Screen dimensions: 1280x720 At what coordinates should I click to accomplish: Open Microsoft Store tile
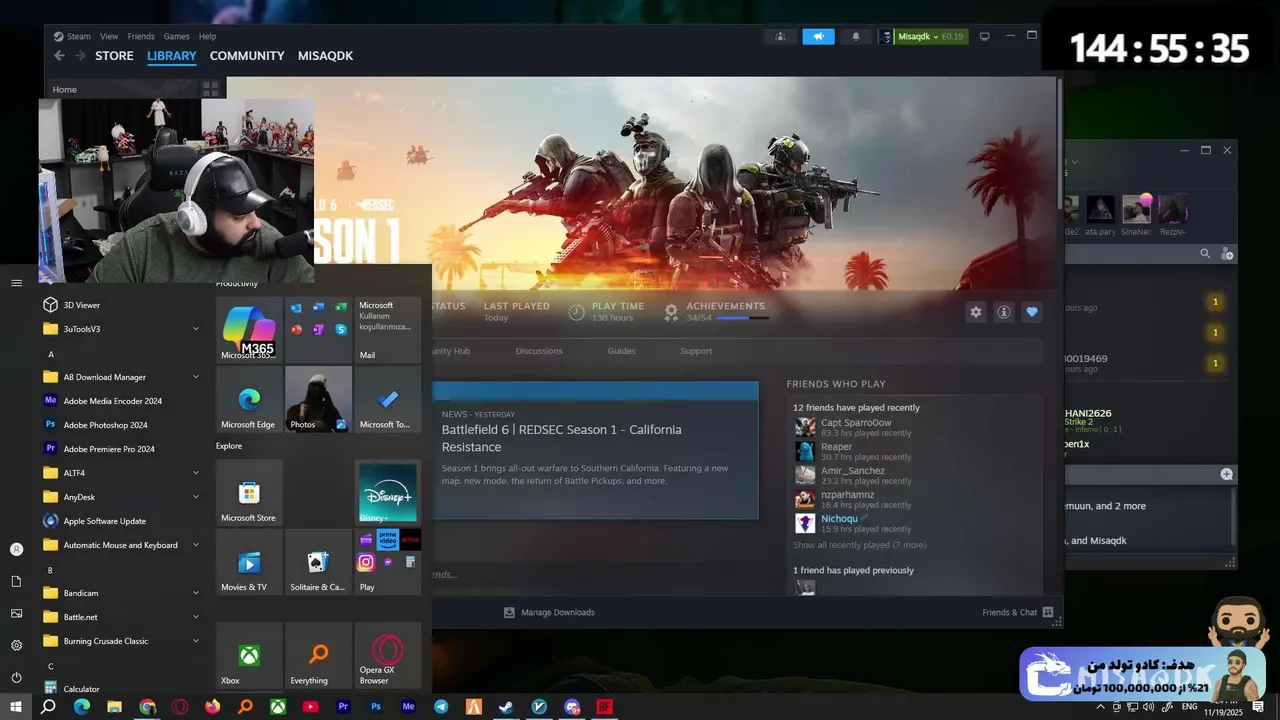tap(249, 492)
